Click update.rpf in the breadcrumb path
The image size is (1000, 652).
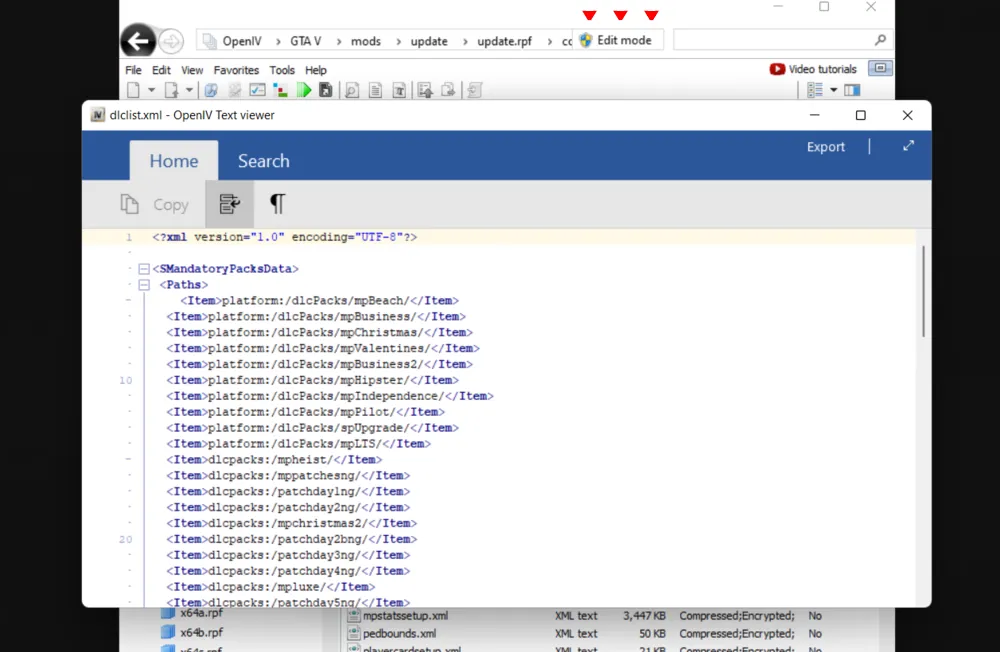[504, 41]
